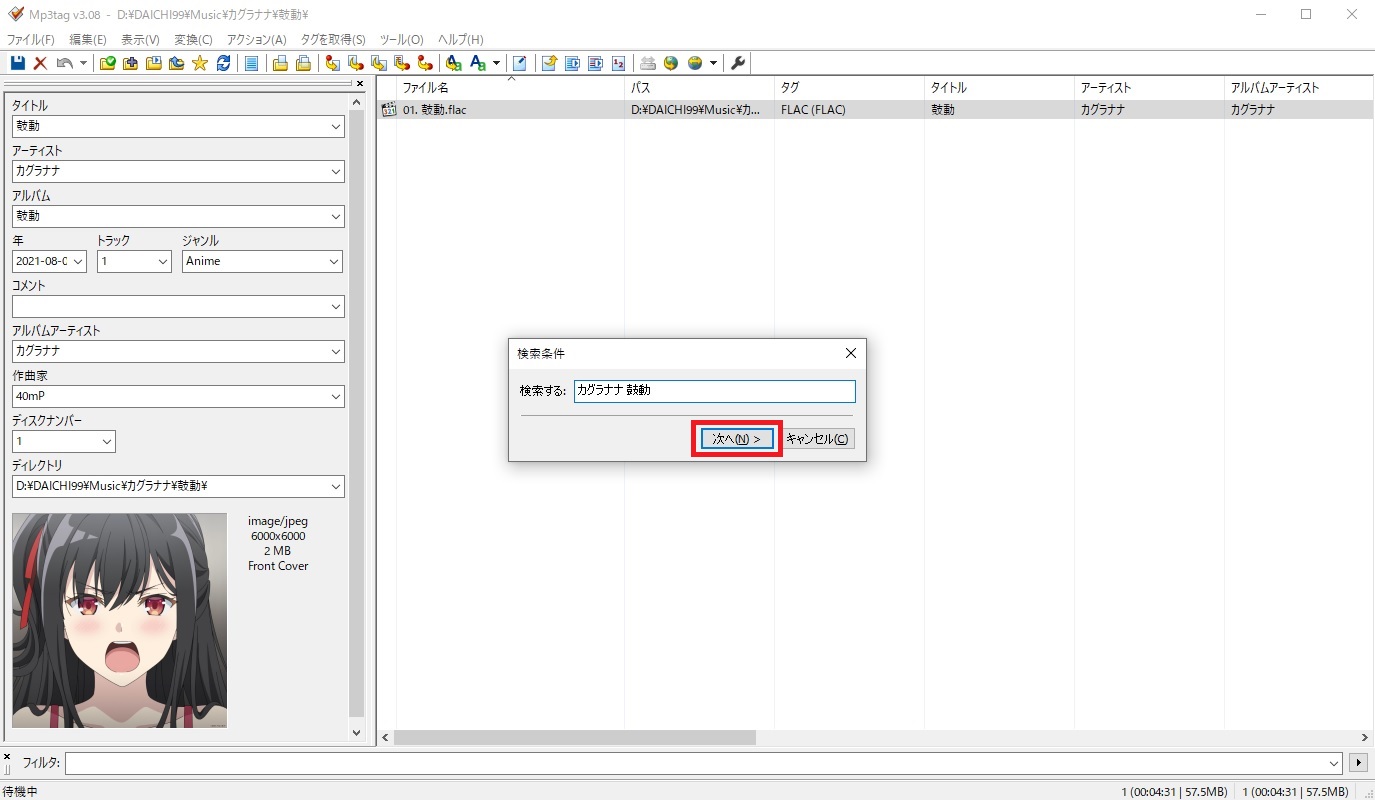Click the 検索する text input field
Screen dimensions: 1375x800
click(714, 390)
